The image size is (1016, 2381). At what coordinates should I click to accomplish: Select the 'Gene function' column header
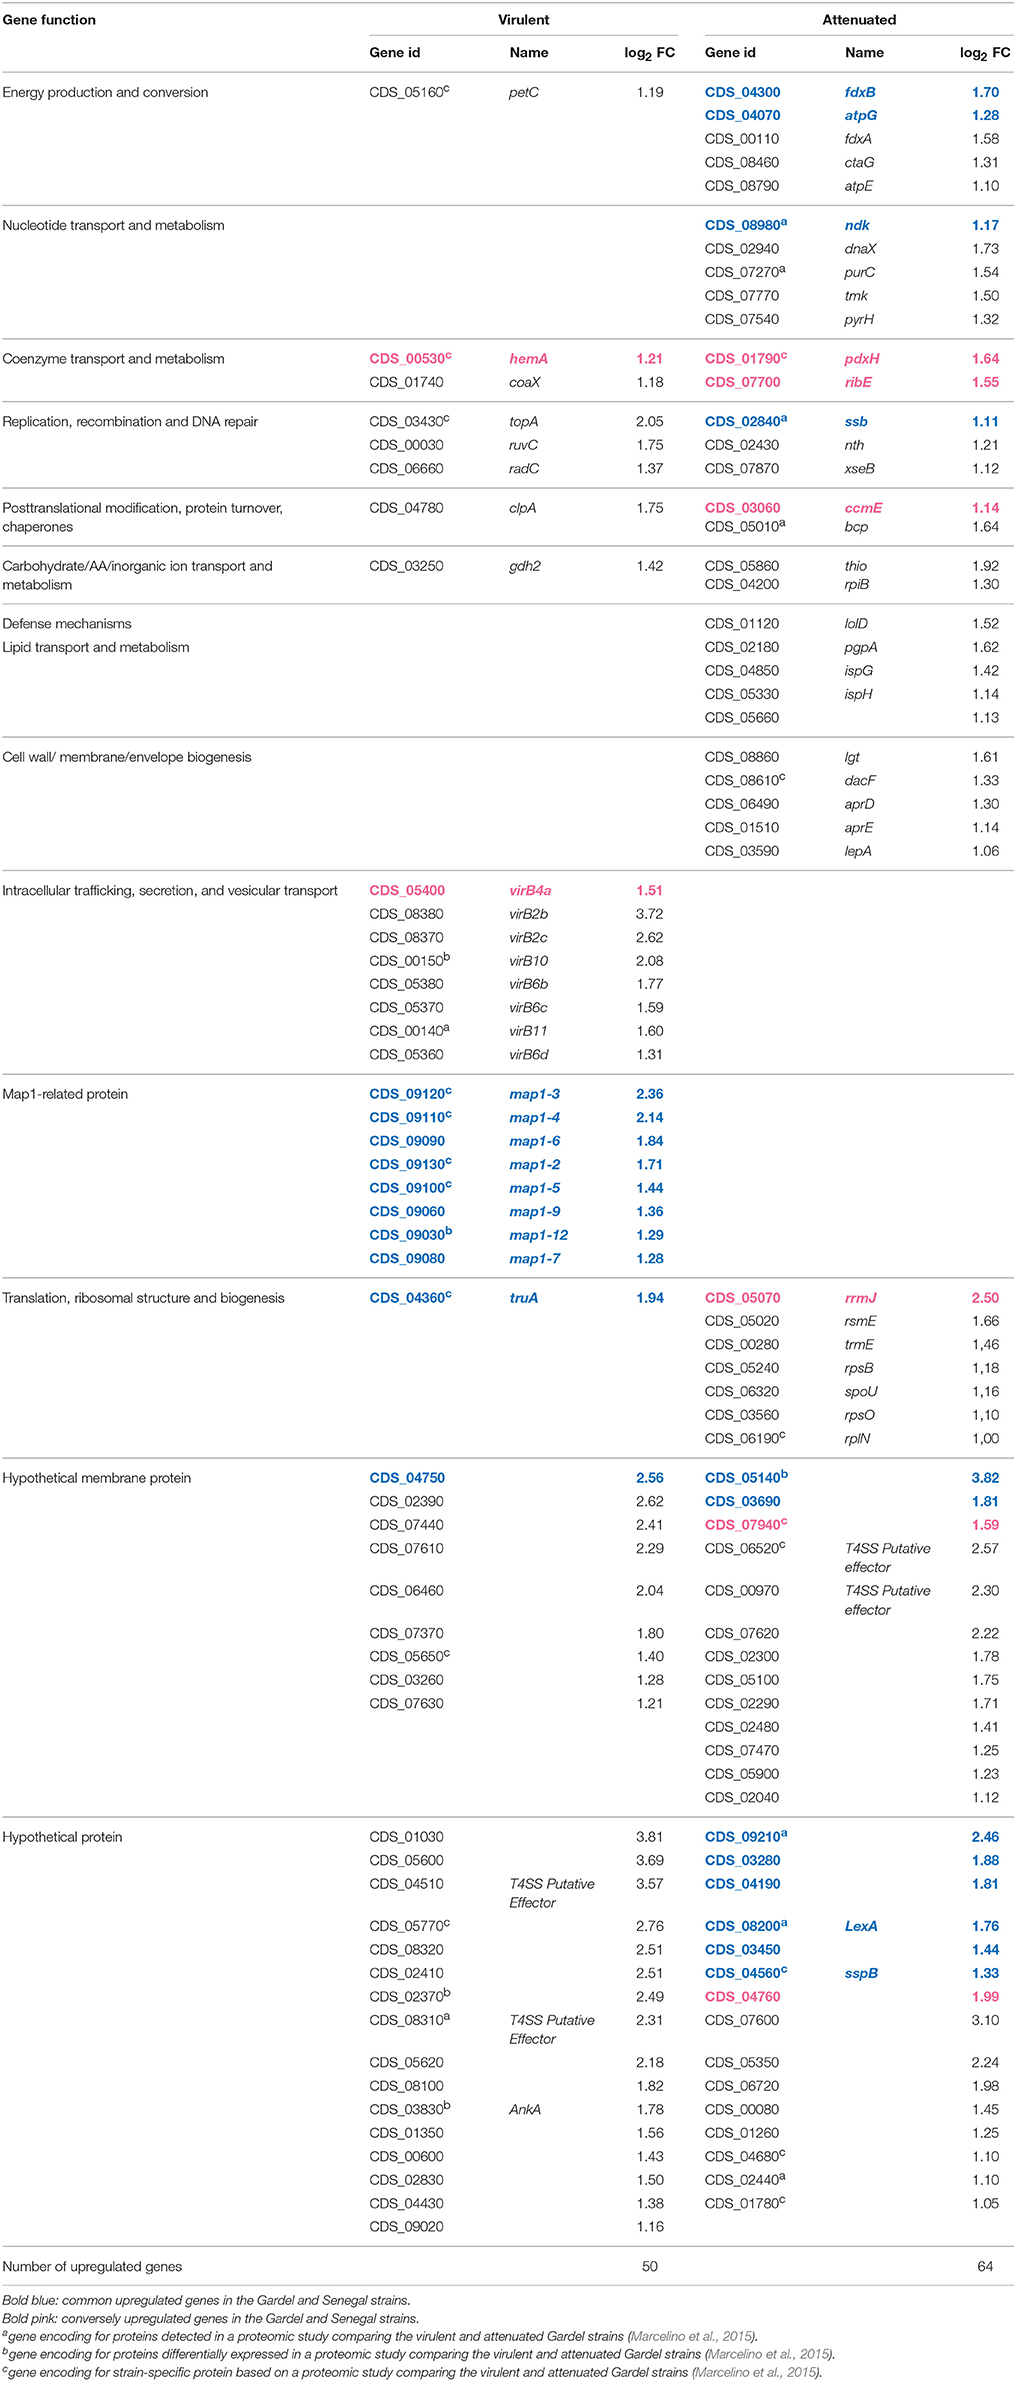pyautogui.click(x=49, y=20)
